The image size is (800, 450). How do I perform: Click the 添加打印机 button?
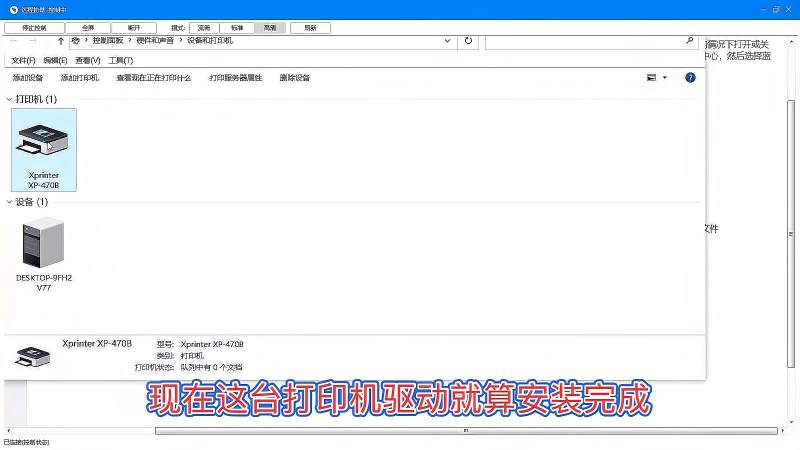tap(79, 77)
